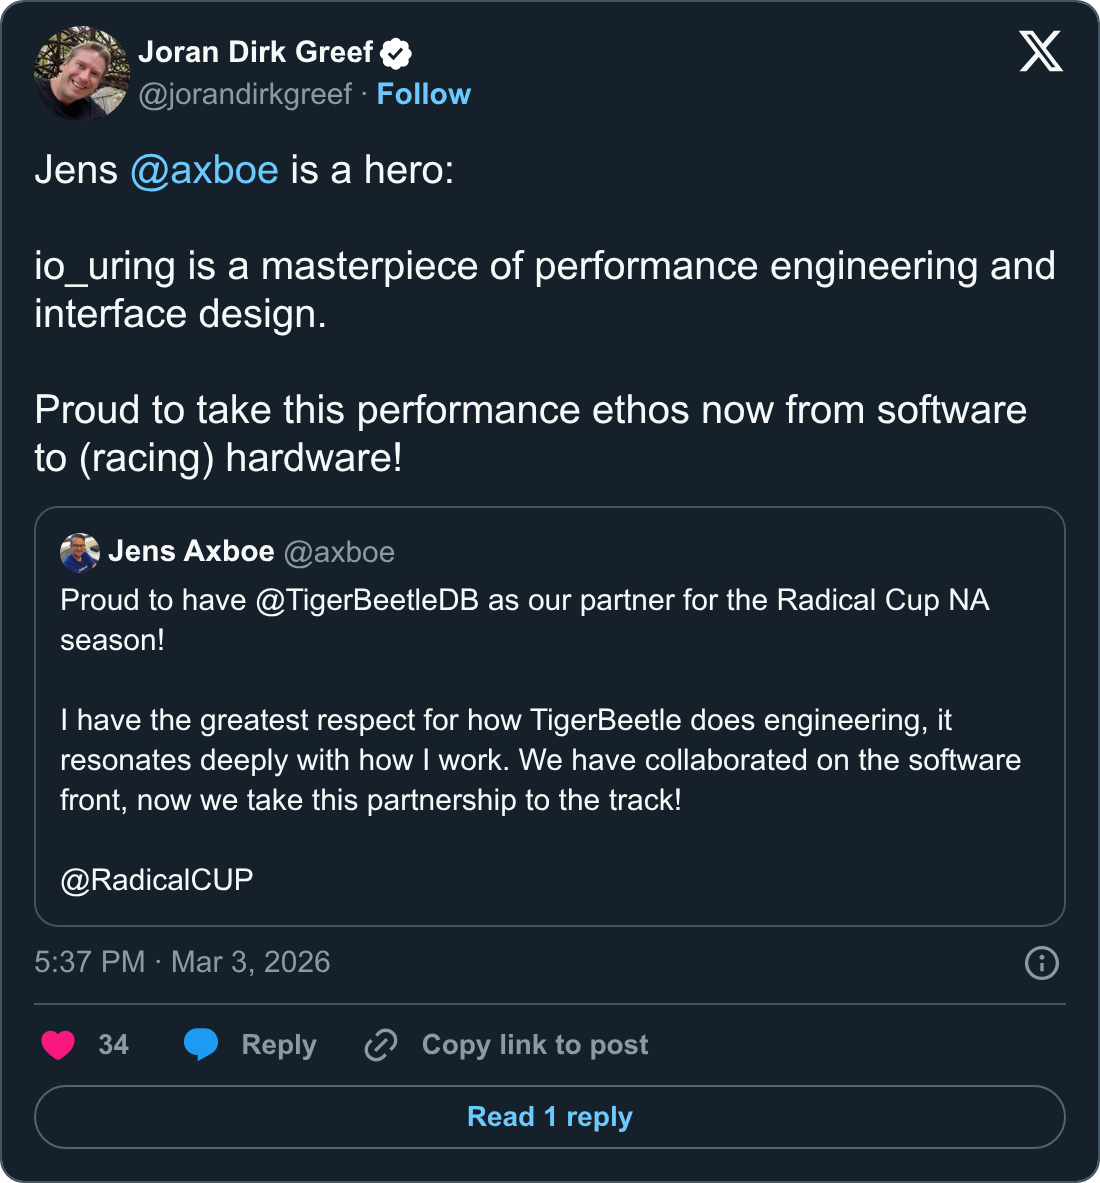The width and height of the screenshot is (1100, 1183).
Task: Click the 34 likes count
Action: point(113,1045)
